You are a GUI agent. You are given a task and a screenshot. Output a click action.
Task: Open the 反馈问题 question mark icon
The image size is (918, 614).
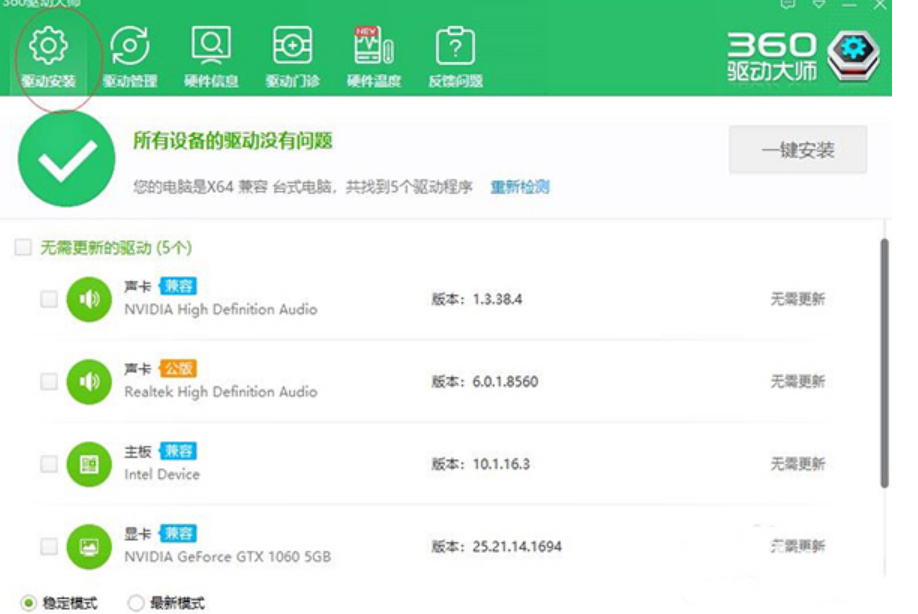[x=455, y=47]
